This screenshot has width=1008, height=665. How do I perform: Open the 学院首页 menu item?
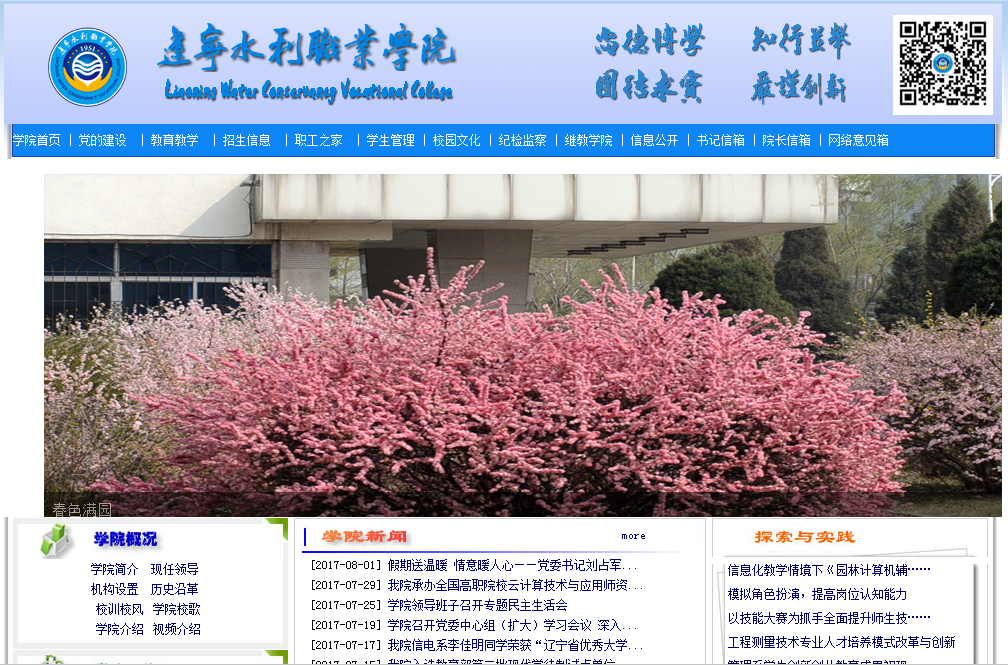pyautogui.click(x=37, y=141)
